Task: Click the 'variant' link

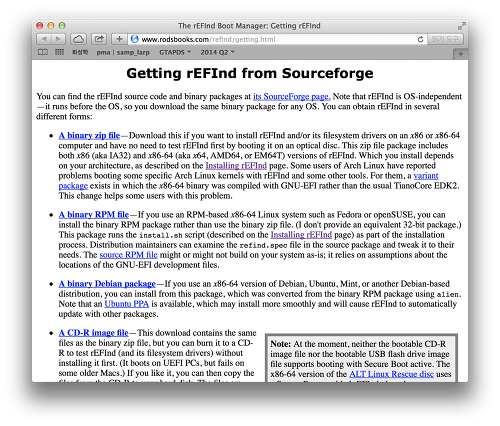Action: (x=426, y=175)
